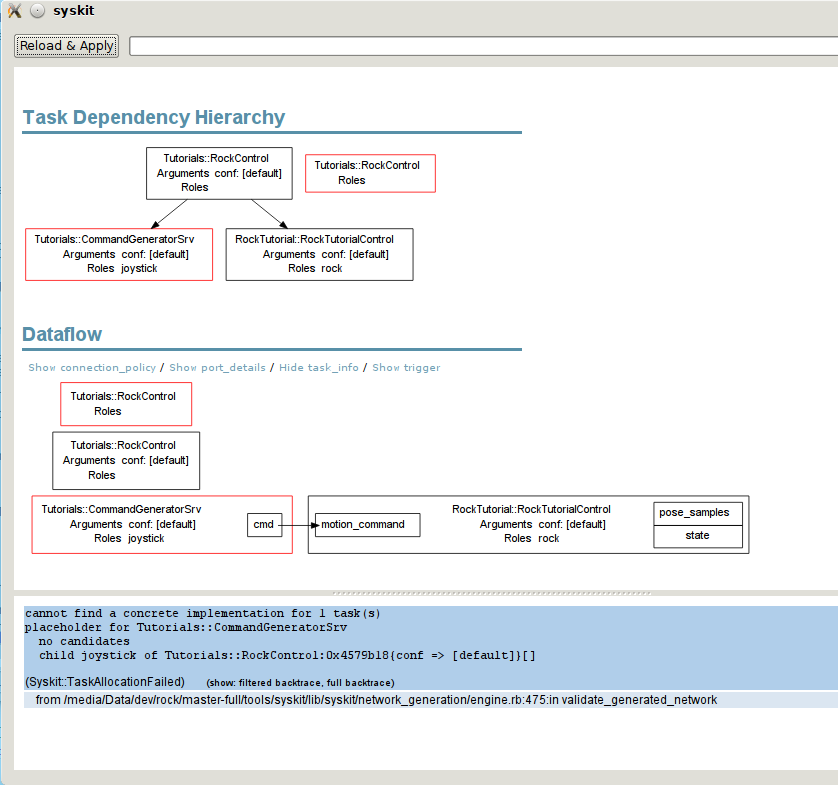Click the root Tutorials::RockControl node with conf argument
The image size is (838, 785).
coord(219,173)
